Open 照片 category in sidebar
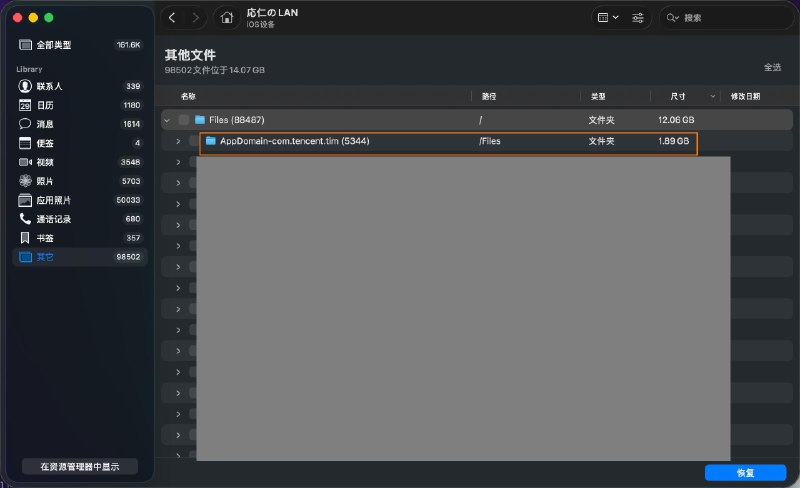Viewport: 800px width, 488px height. (x=80, y=181)
